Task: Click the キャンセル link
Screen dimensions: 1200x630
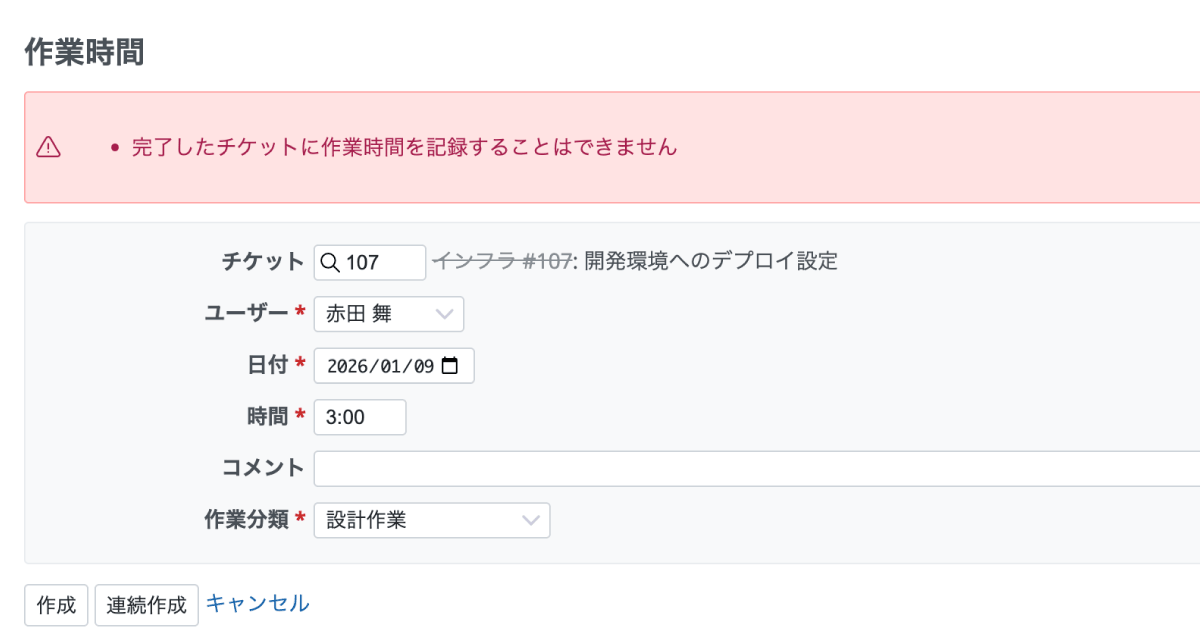Action: (x=257, y=603)
